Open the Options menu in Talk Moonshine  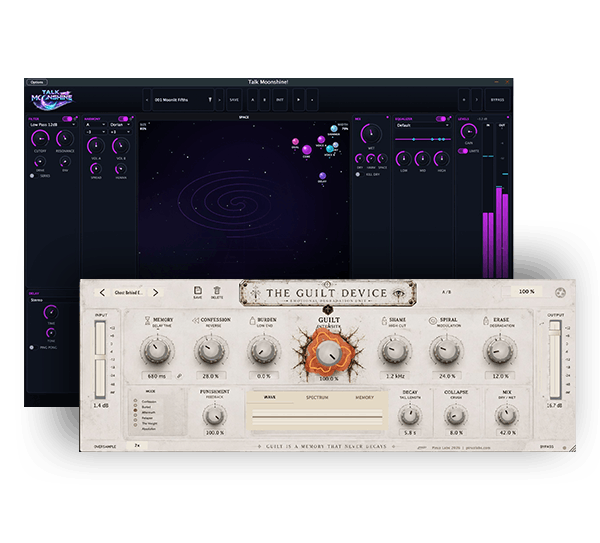coord(37,82)
